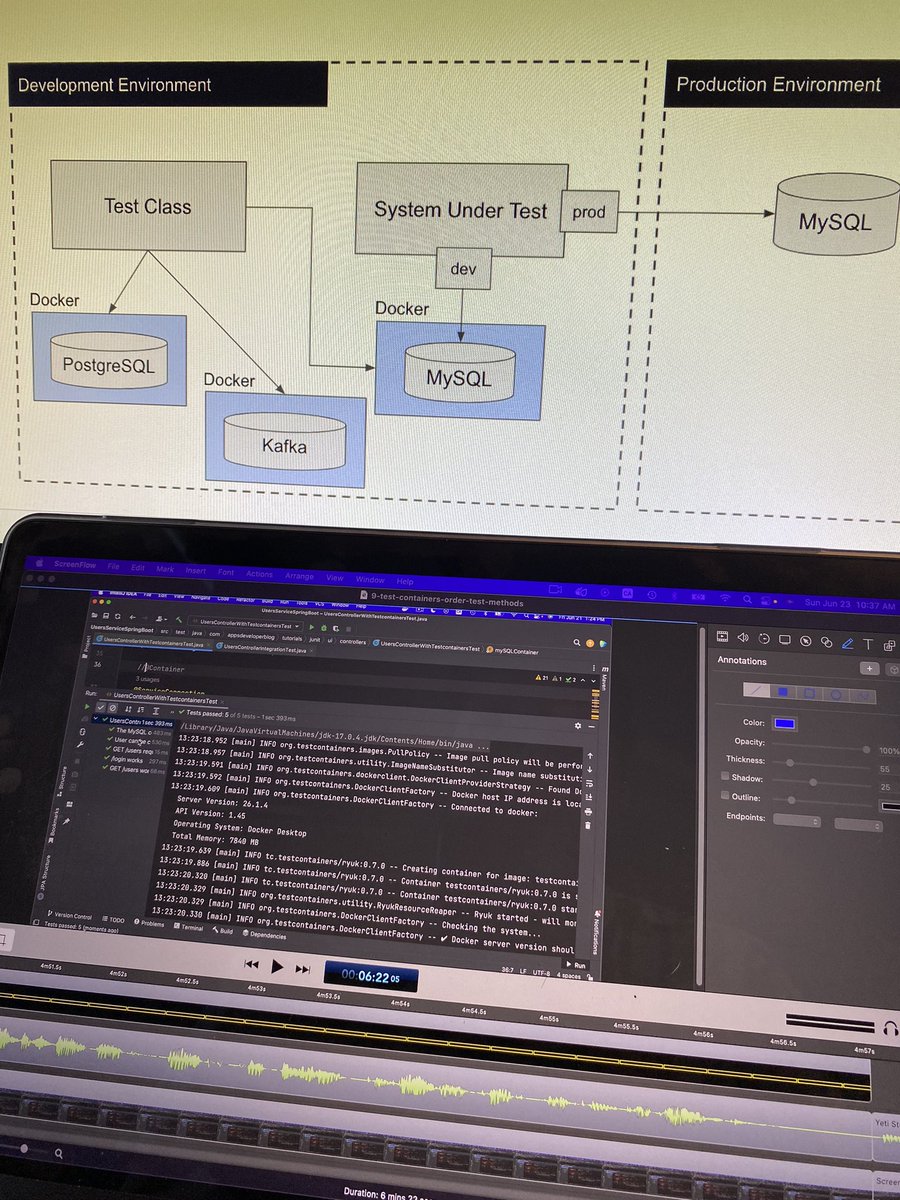Open the outline black color swatch
Screen dimensions: 900x1200
(889, 806)
